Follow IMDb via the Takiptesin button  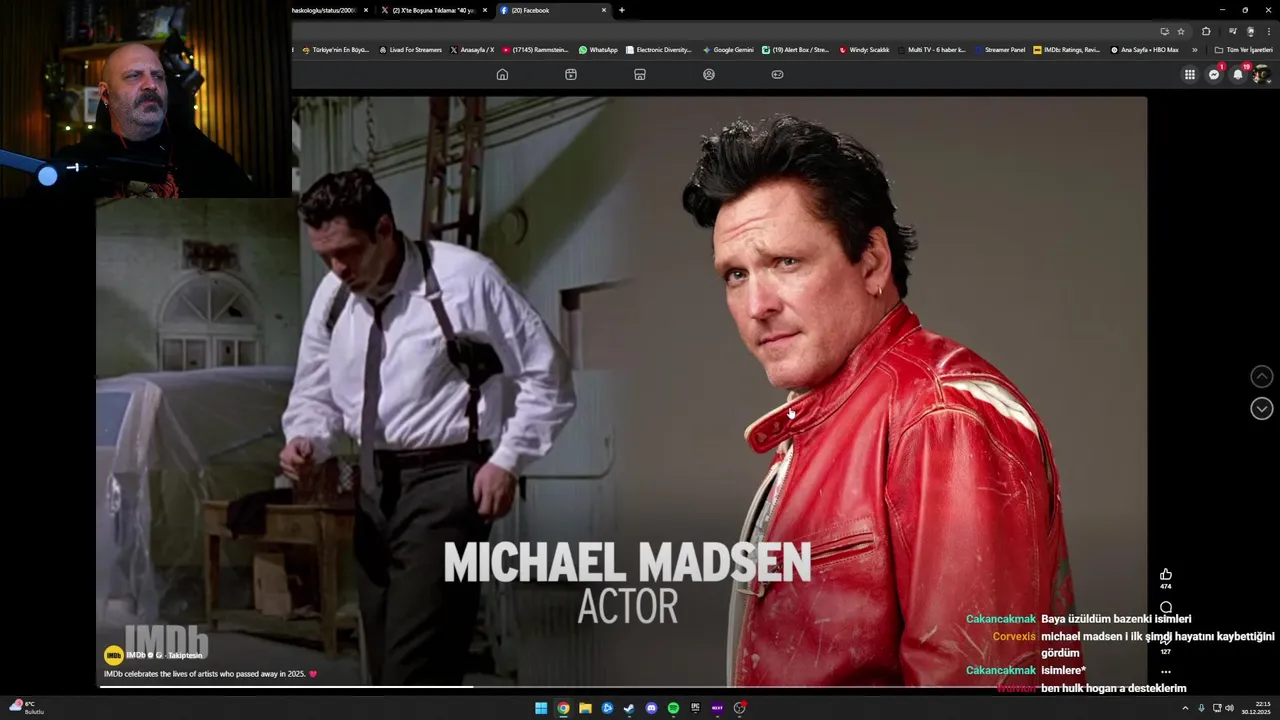coord(185,655)
